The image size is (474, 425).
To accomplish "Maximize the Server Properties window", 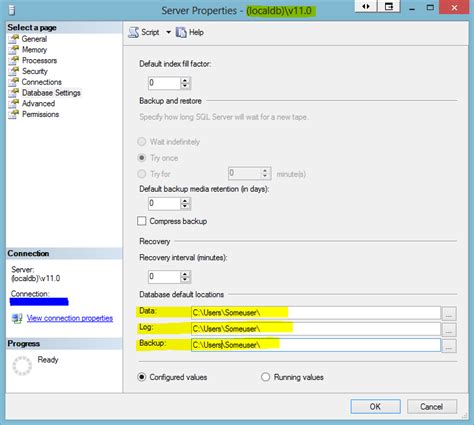I will click(430, 7).
